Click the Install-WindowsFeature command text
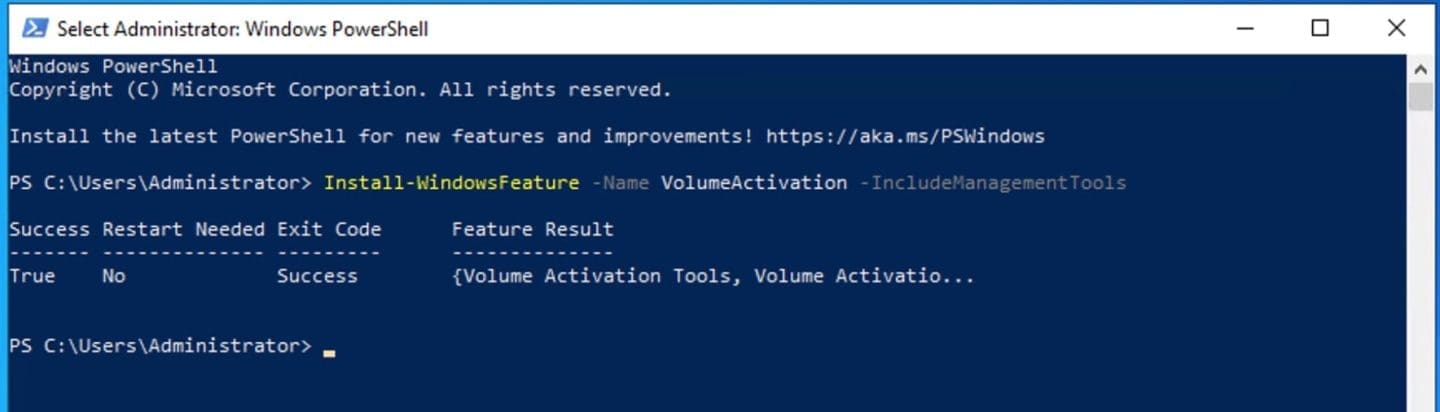 point(451,183)
